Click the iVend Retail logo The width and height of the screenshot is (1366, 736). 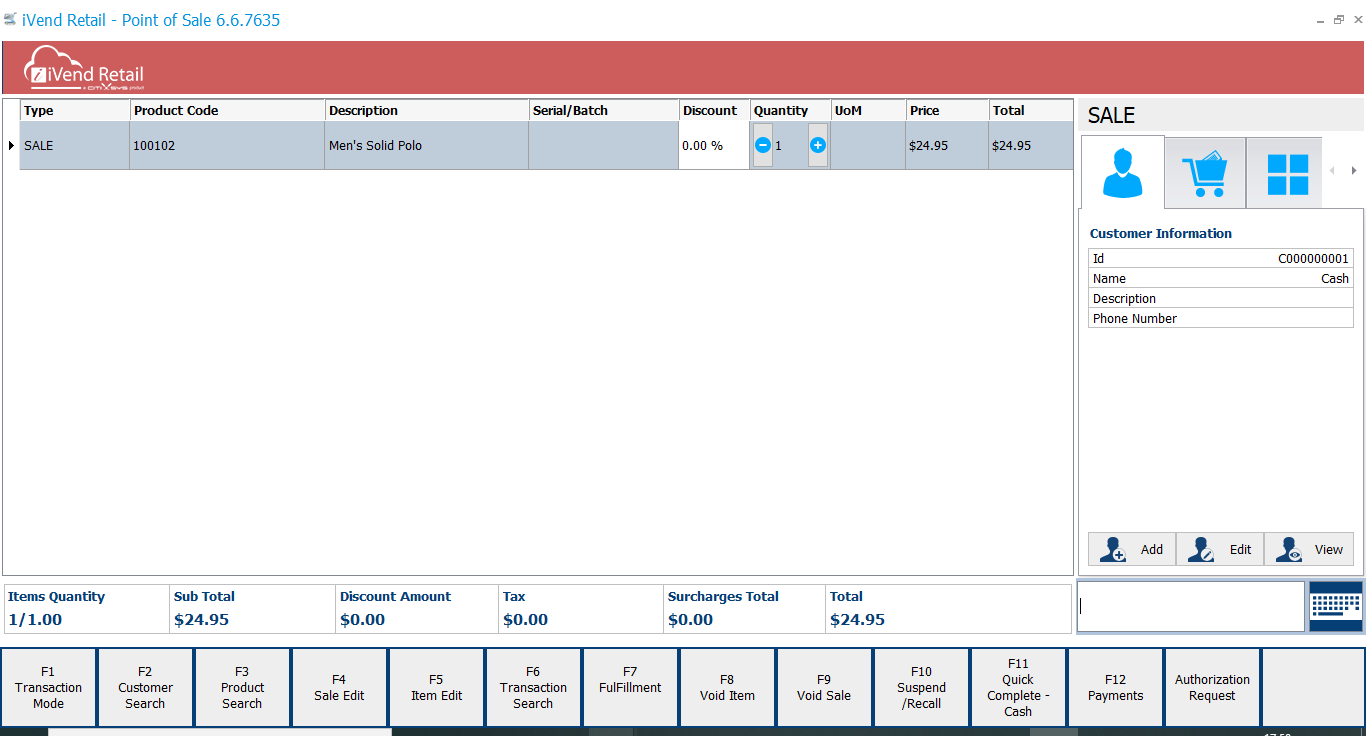(85, 69)
